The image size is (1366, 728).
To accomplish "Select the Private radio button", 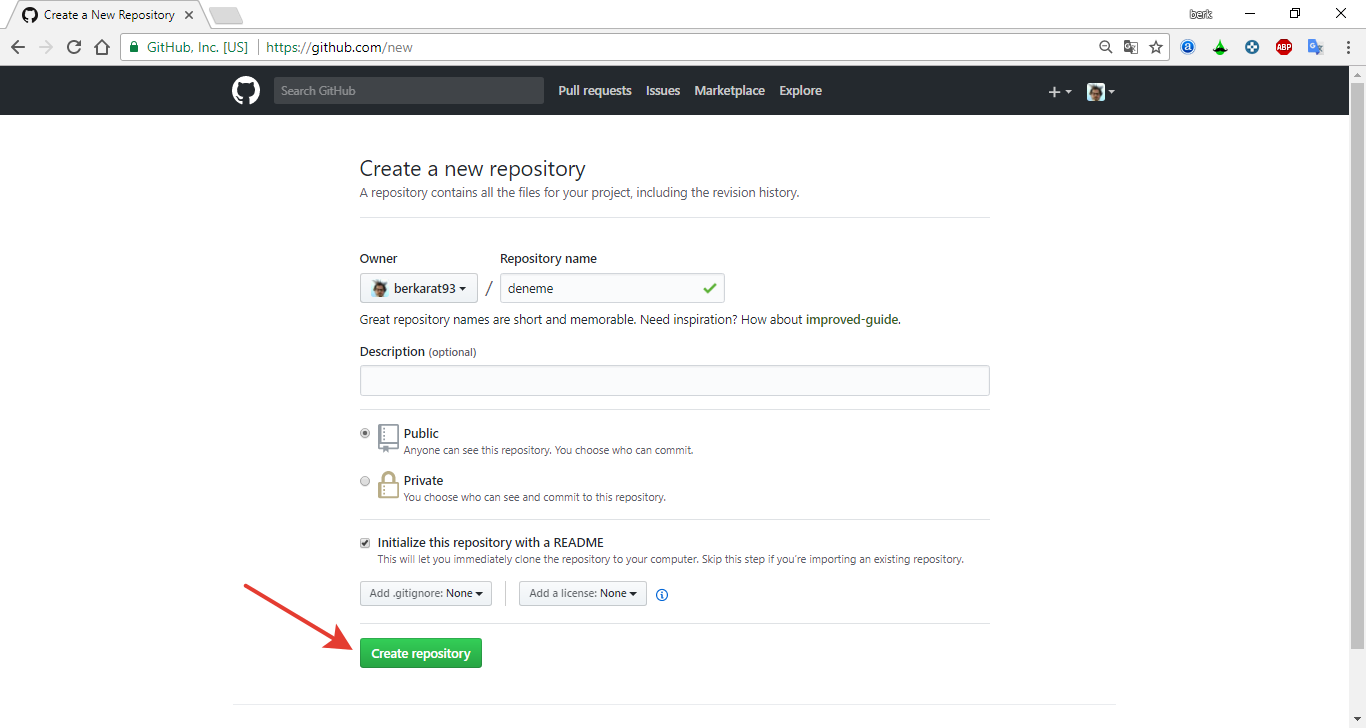I will click(x=365, y=481).
